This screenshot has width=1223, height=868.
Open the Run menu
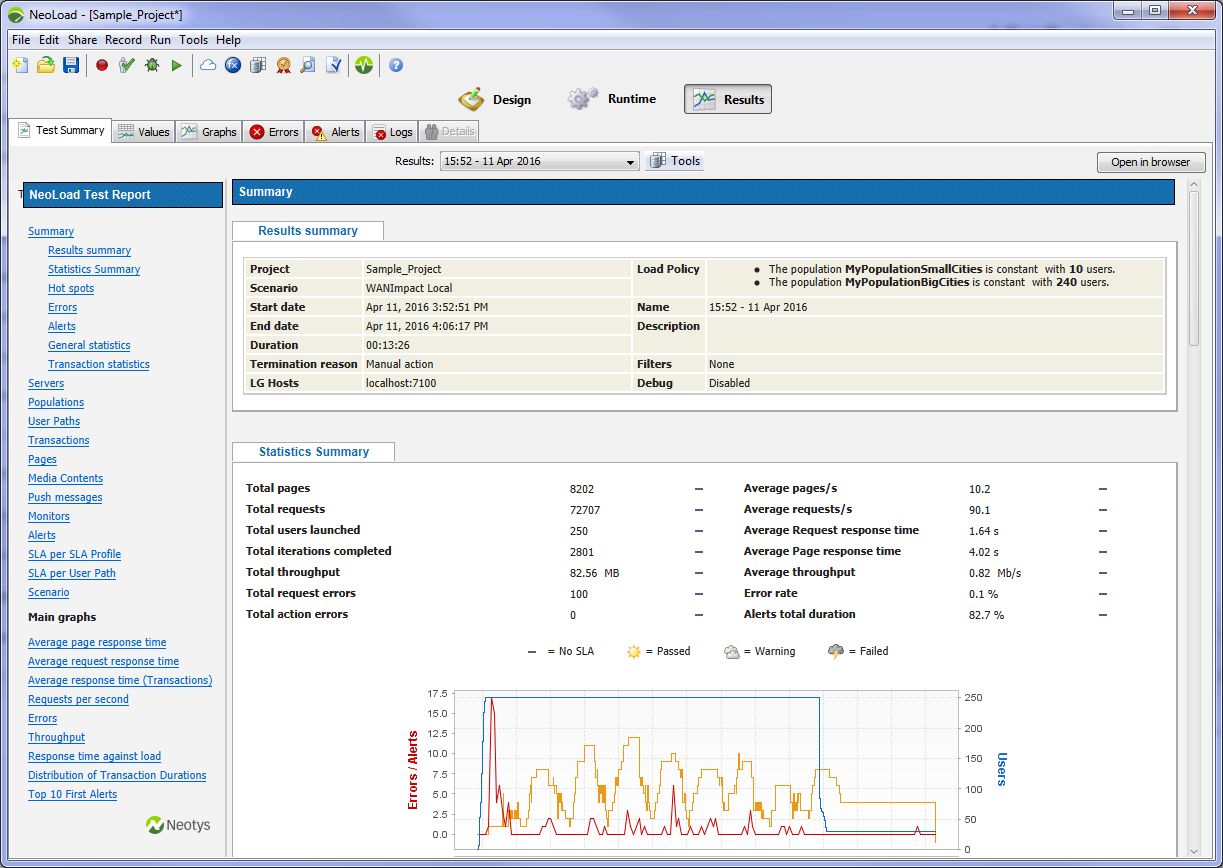coord(161,40)
